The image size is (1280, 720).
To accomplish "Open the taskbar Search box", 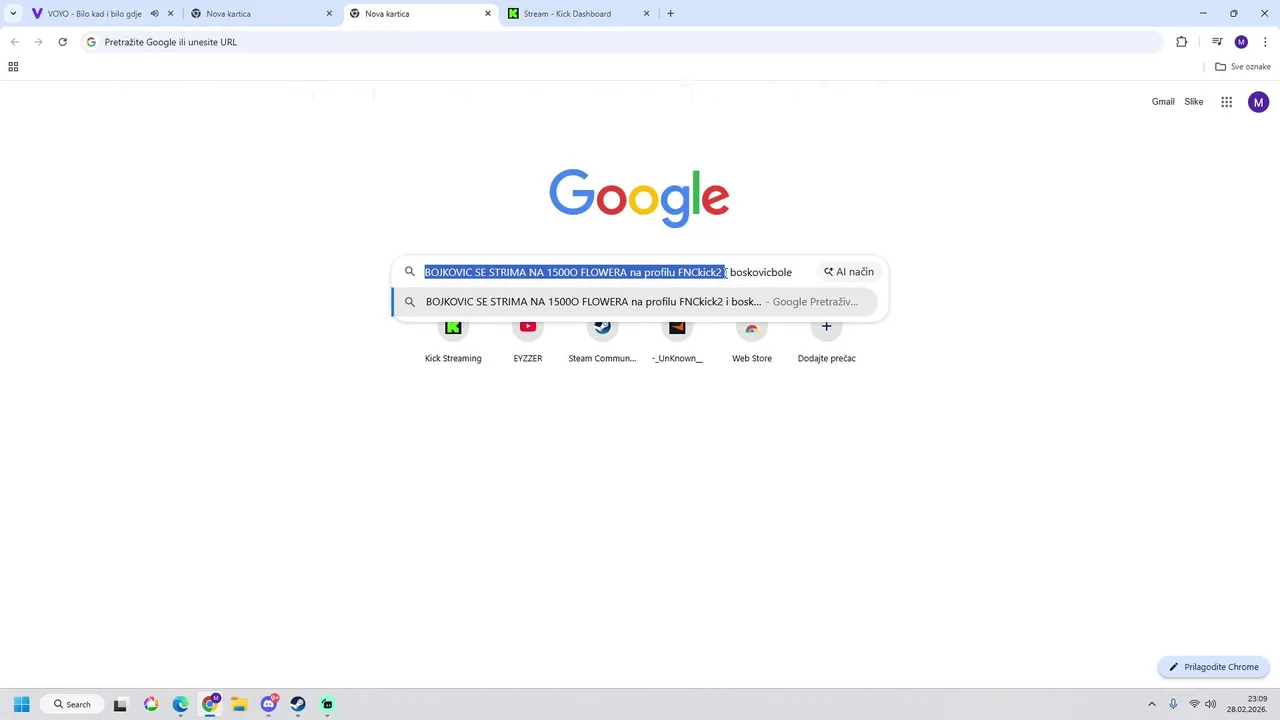I will (x=71, y=704).
